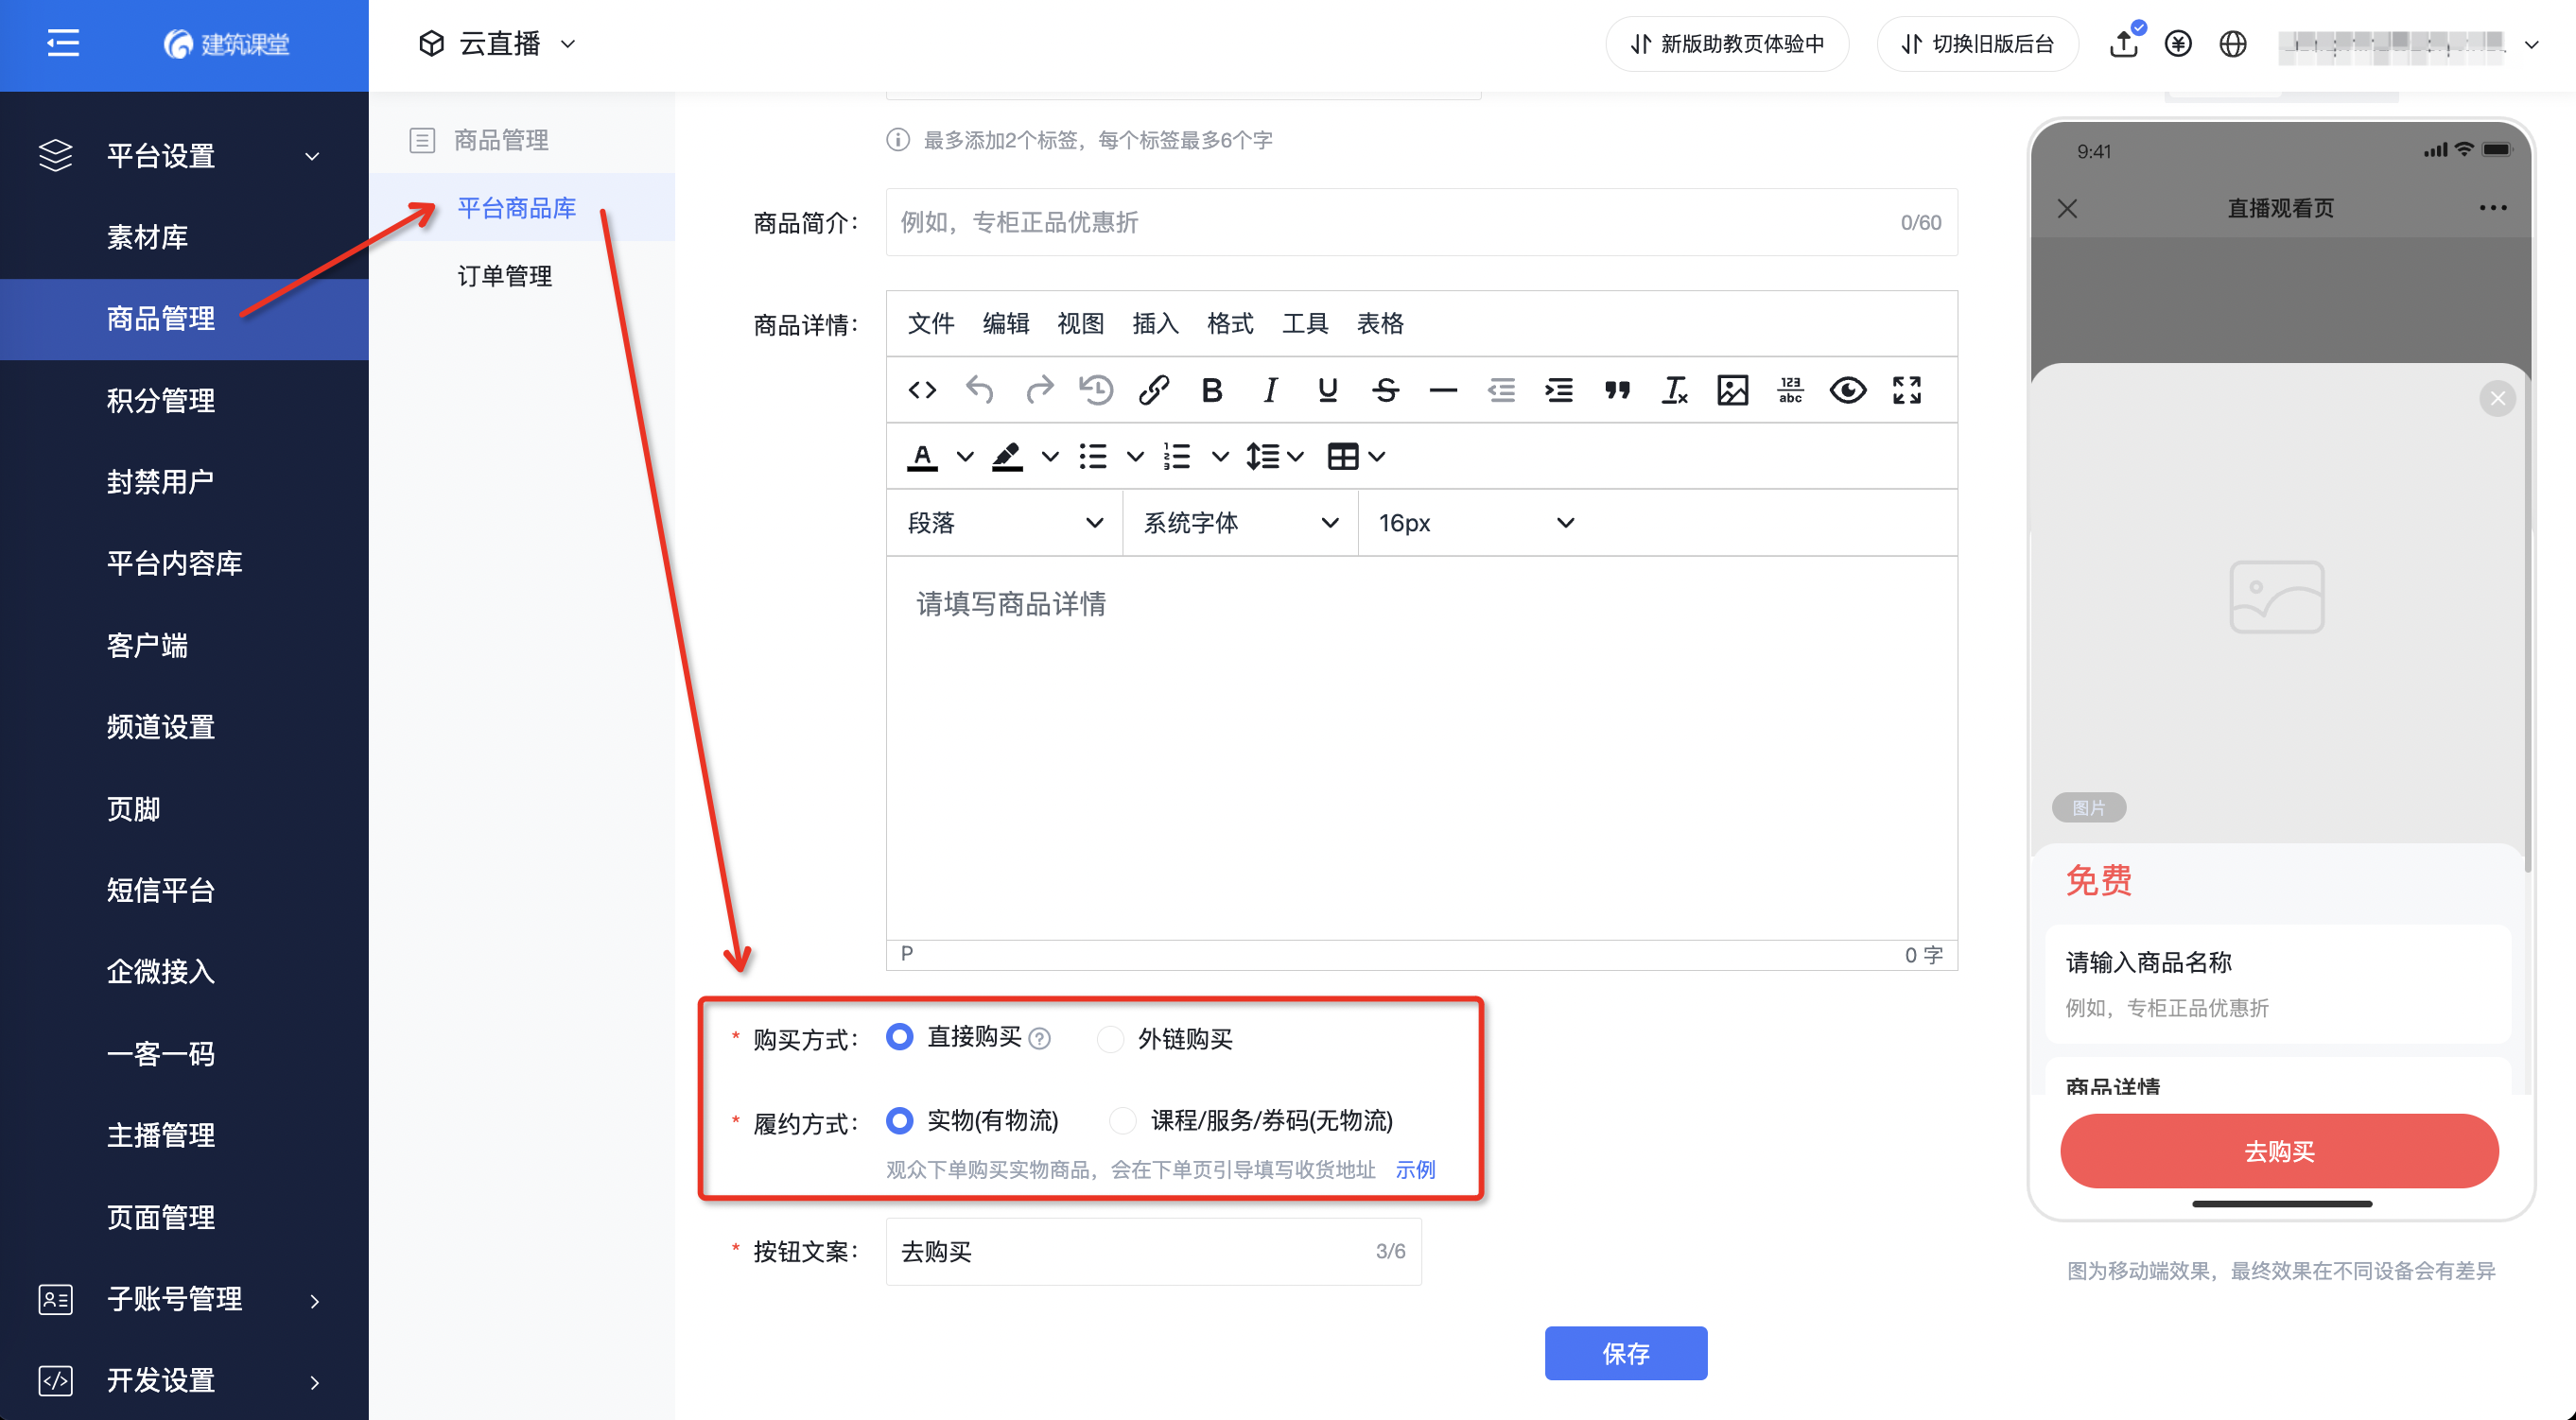The image size is (2576, 1420).
Task: Toggle bold formatting
Action: coord(1212,390)
